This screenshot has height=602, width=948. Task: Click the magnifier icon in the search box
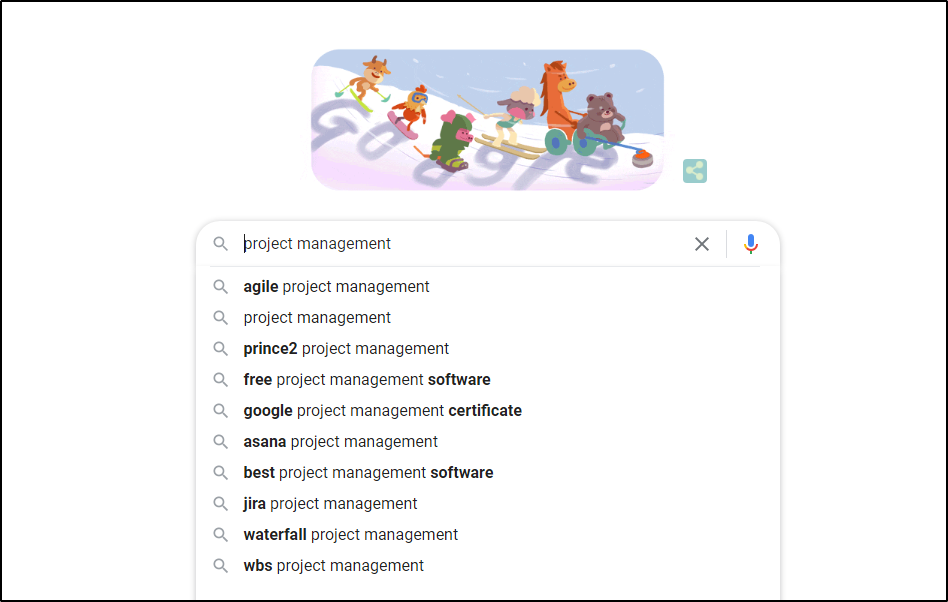[221, 244]
